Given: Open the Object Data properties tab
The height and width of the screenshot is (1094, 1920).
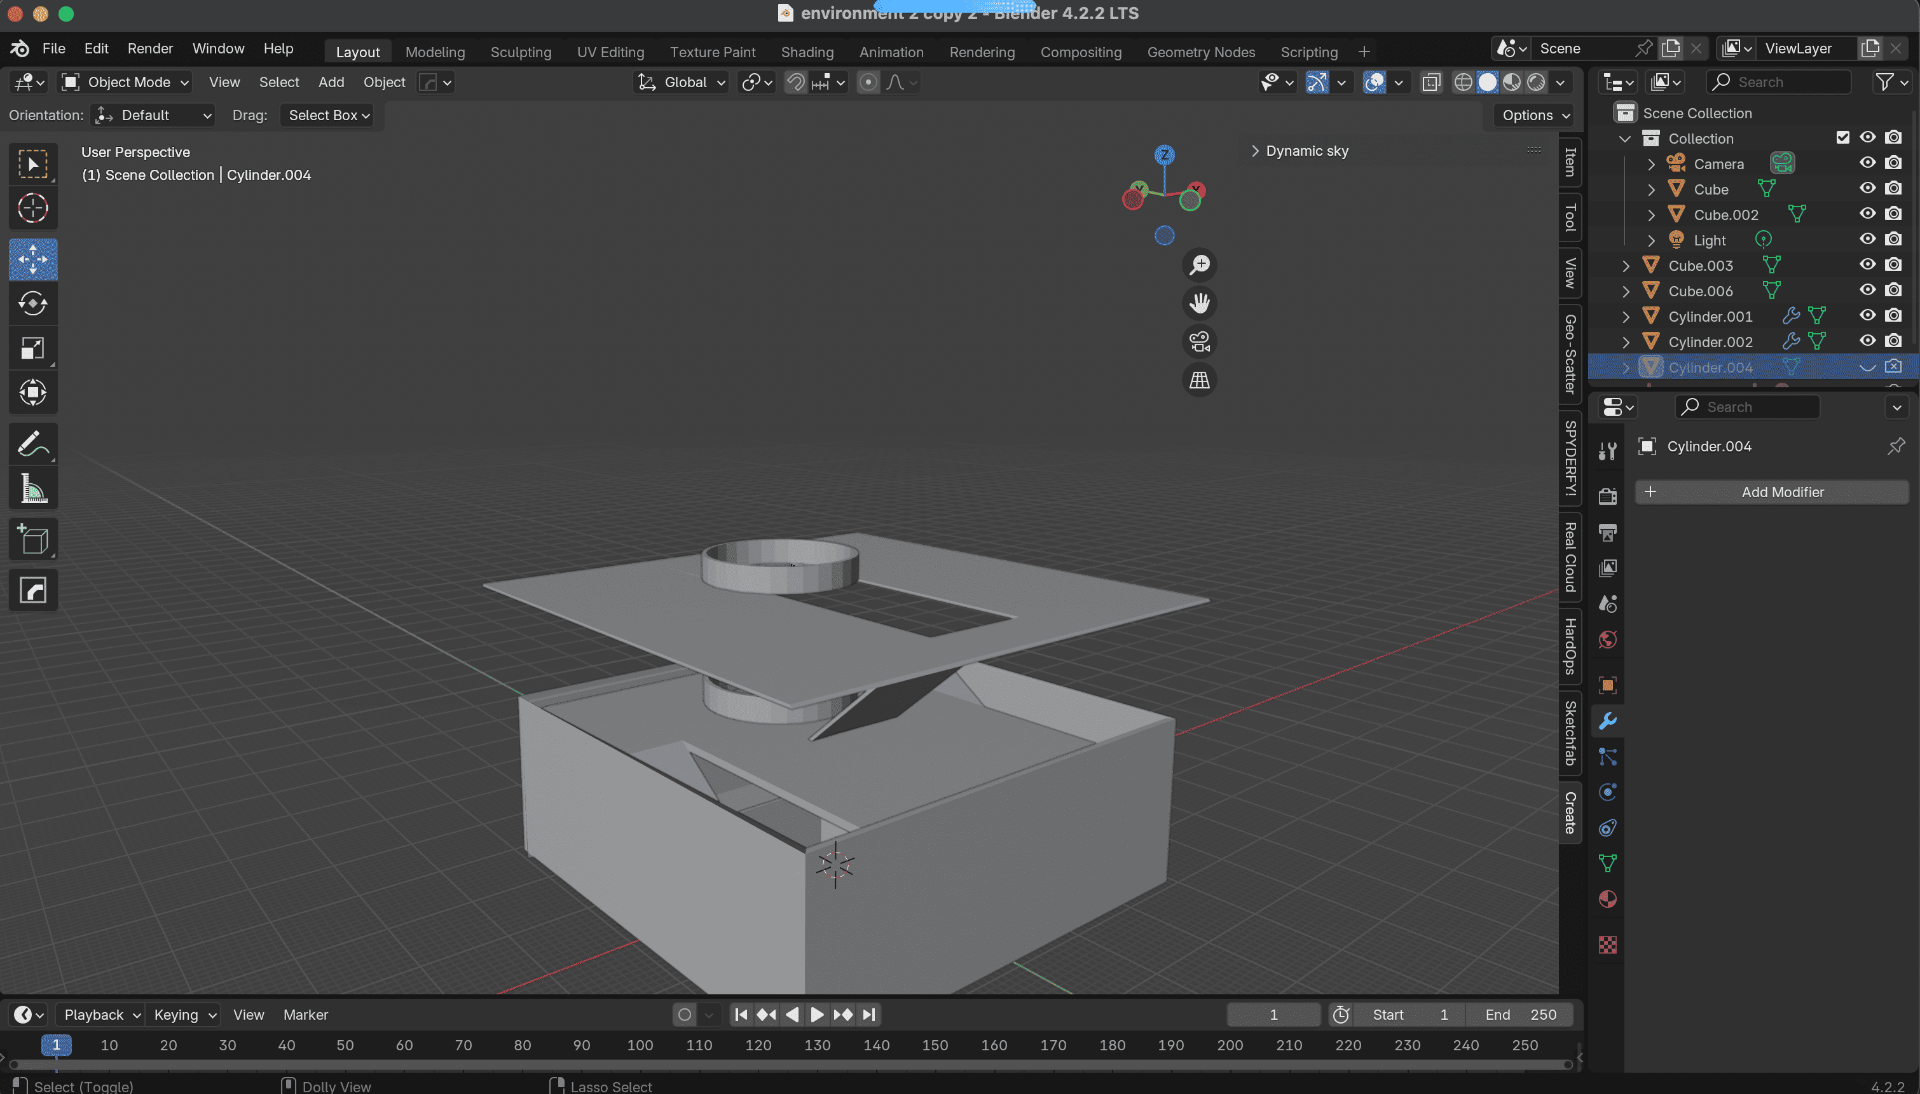Looking at the screenshot, I should click(1608, 863).
